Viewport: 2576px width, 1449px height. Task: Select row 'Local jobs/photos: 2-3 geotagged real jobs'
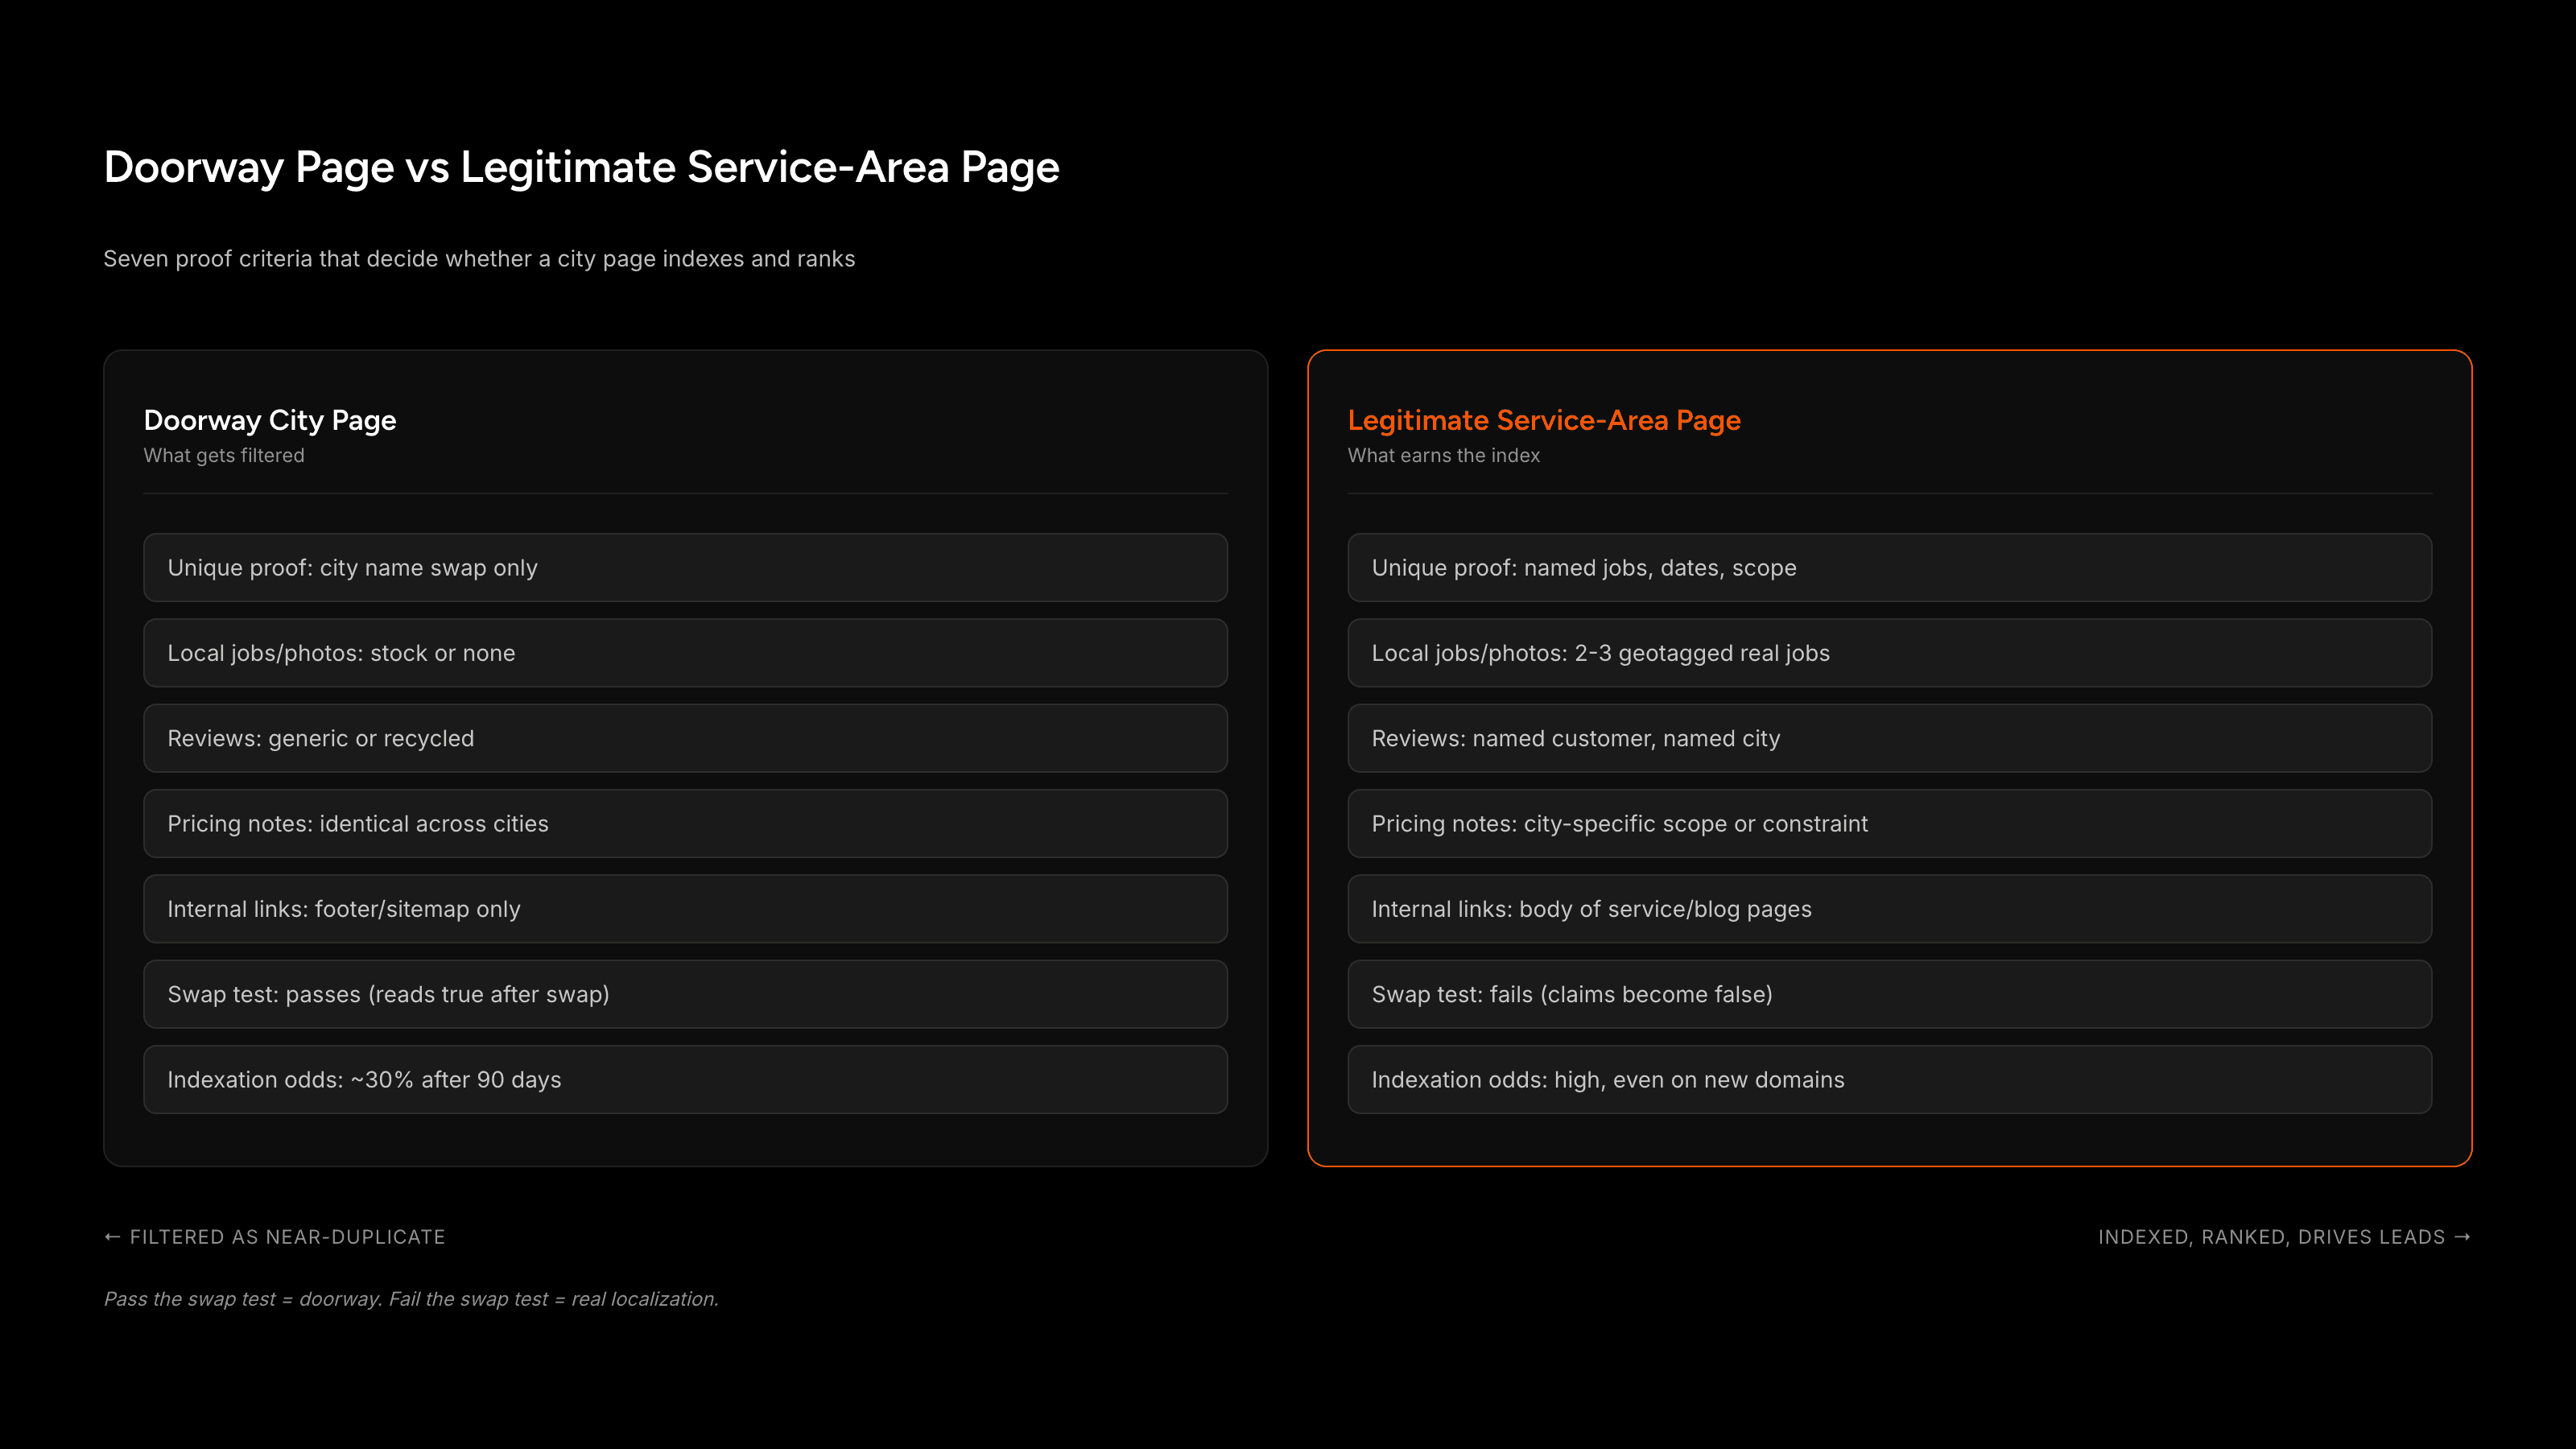tap(1890, 653)
